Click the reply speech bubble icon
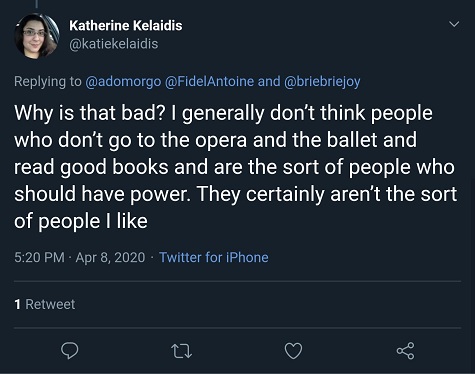The image size is (475, 374). pos(69,351)
